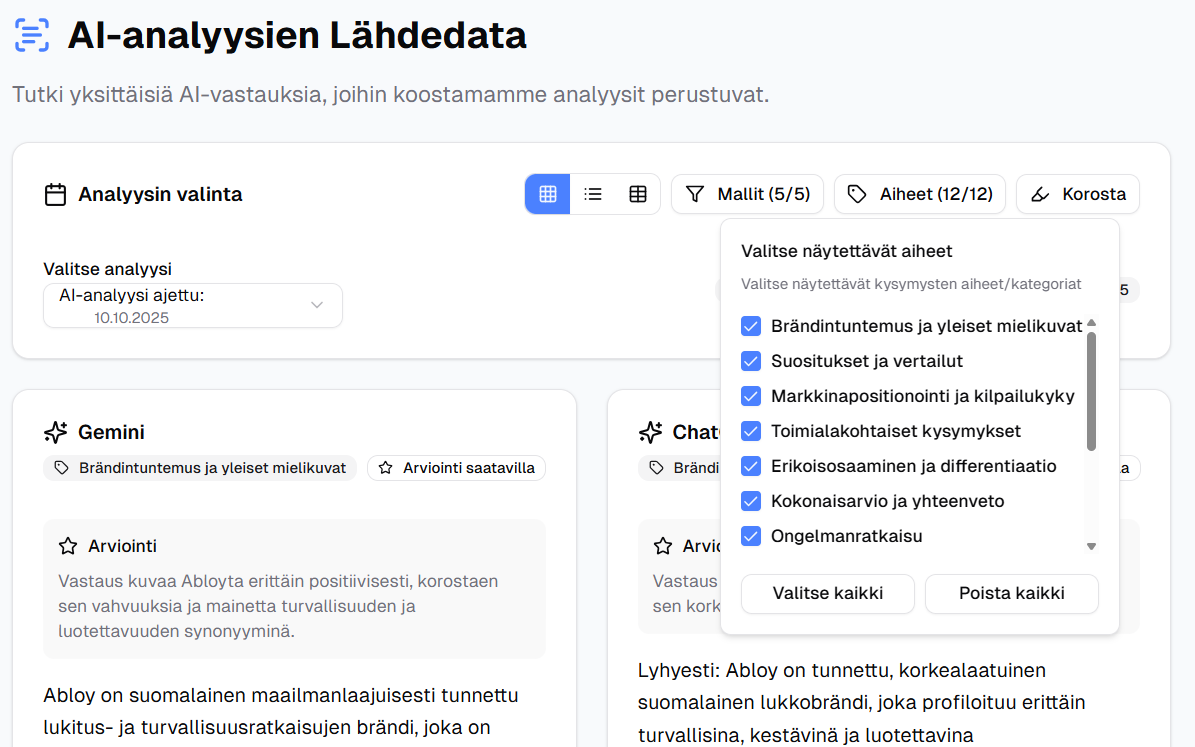Image resolution: width=1195 pixels, height=747 pixels.
Task: Click calendar icon beside Analyysin valinta
Action: 56,194
